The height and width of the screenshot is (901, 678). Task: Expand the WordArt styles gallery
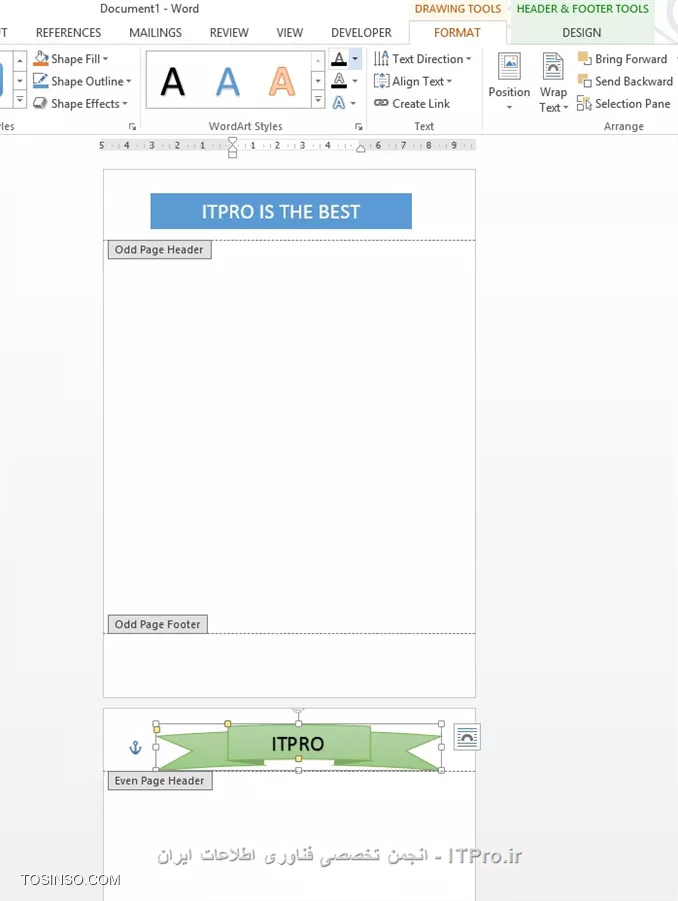point(318,101)
